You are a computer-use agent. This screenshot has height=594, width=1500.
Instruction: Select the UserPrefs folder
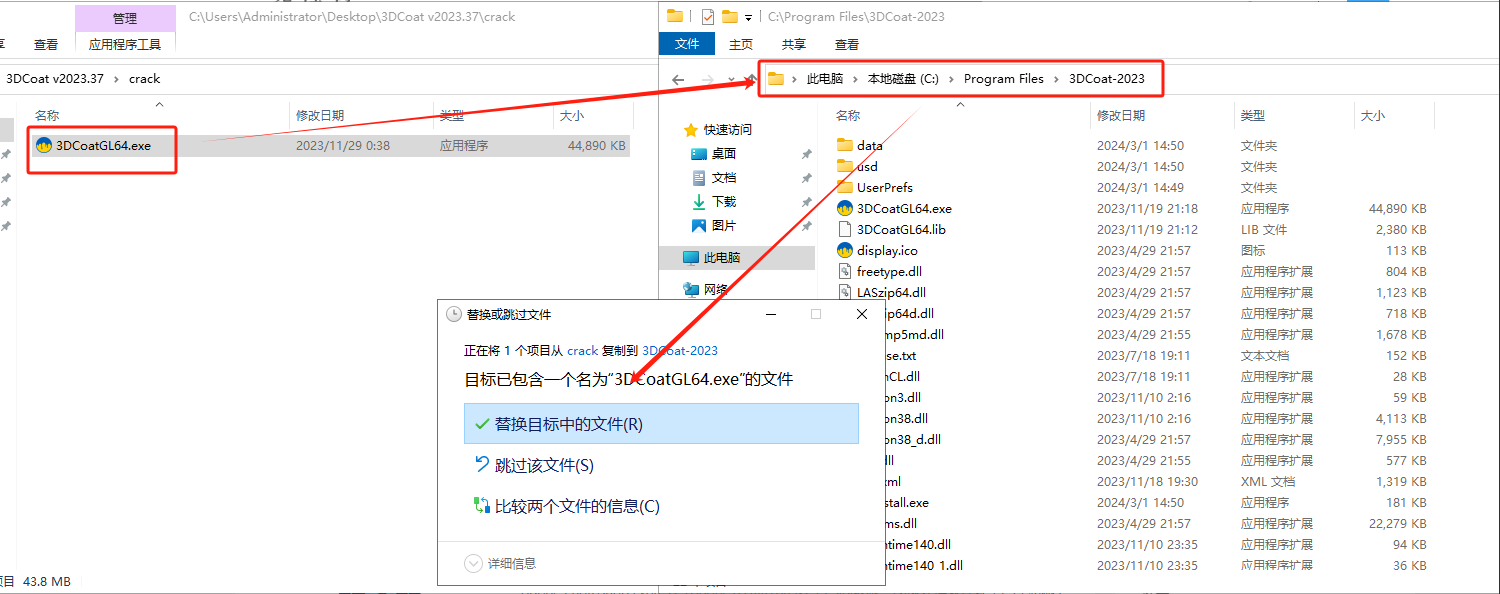pos(884,187)
